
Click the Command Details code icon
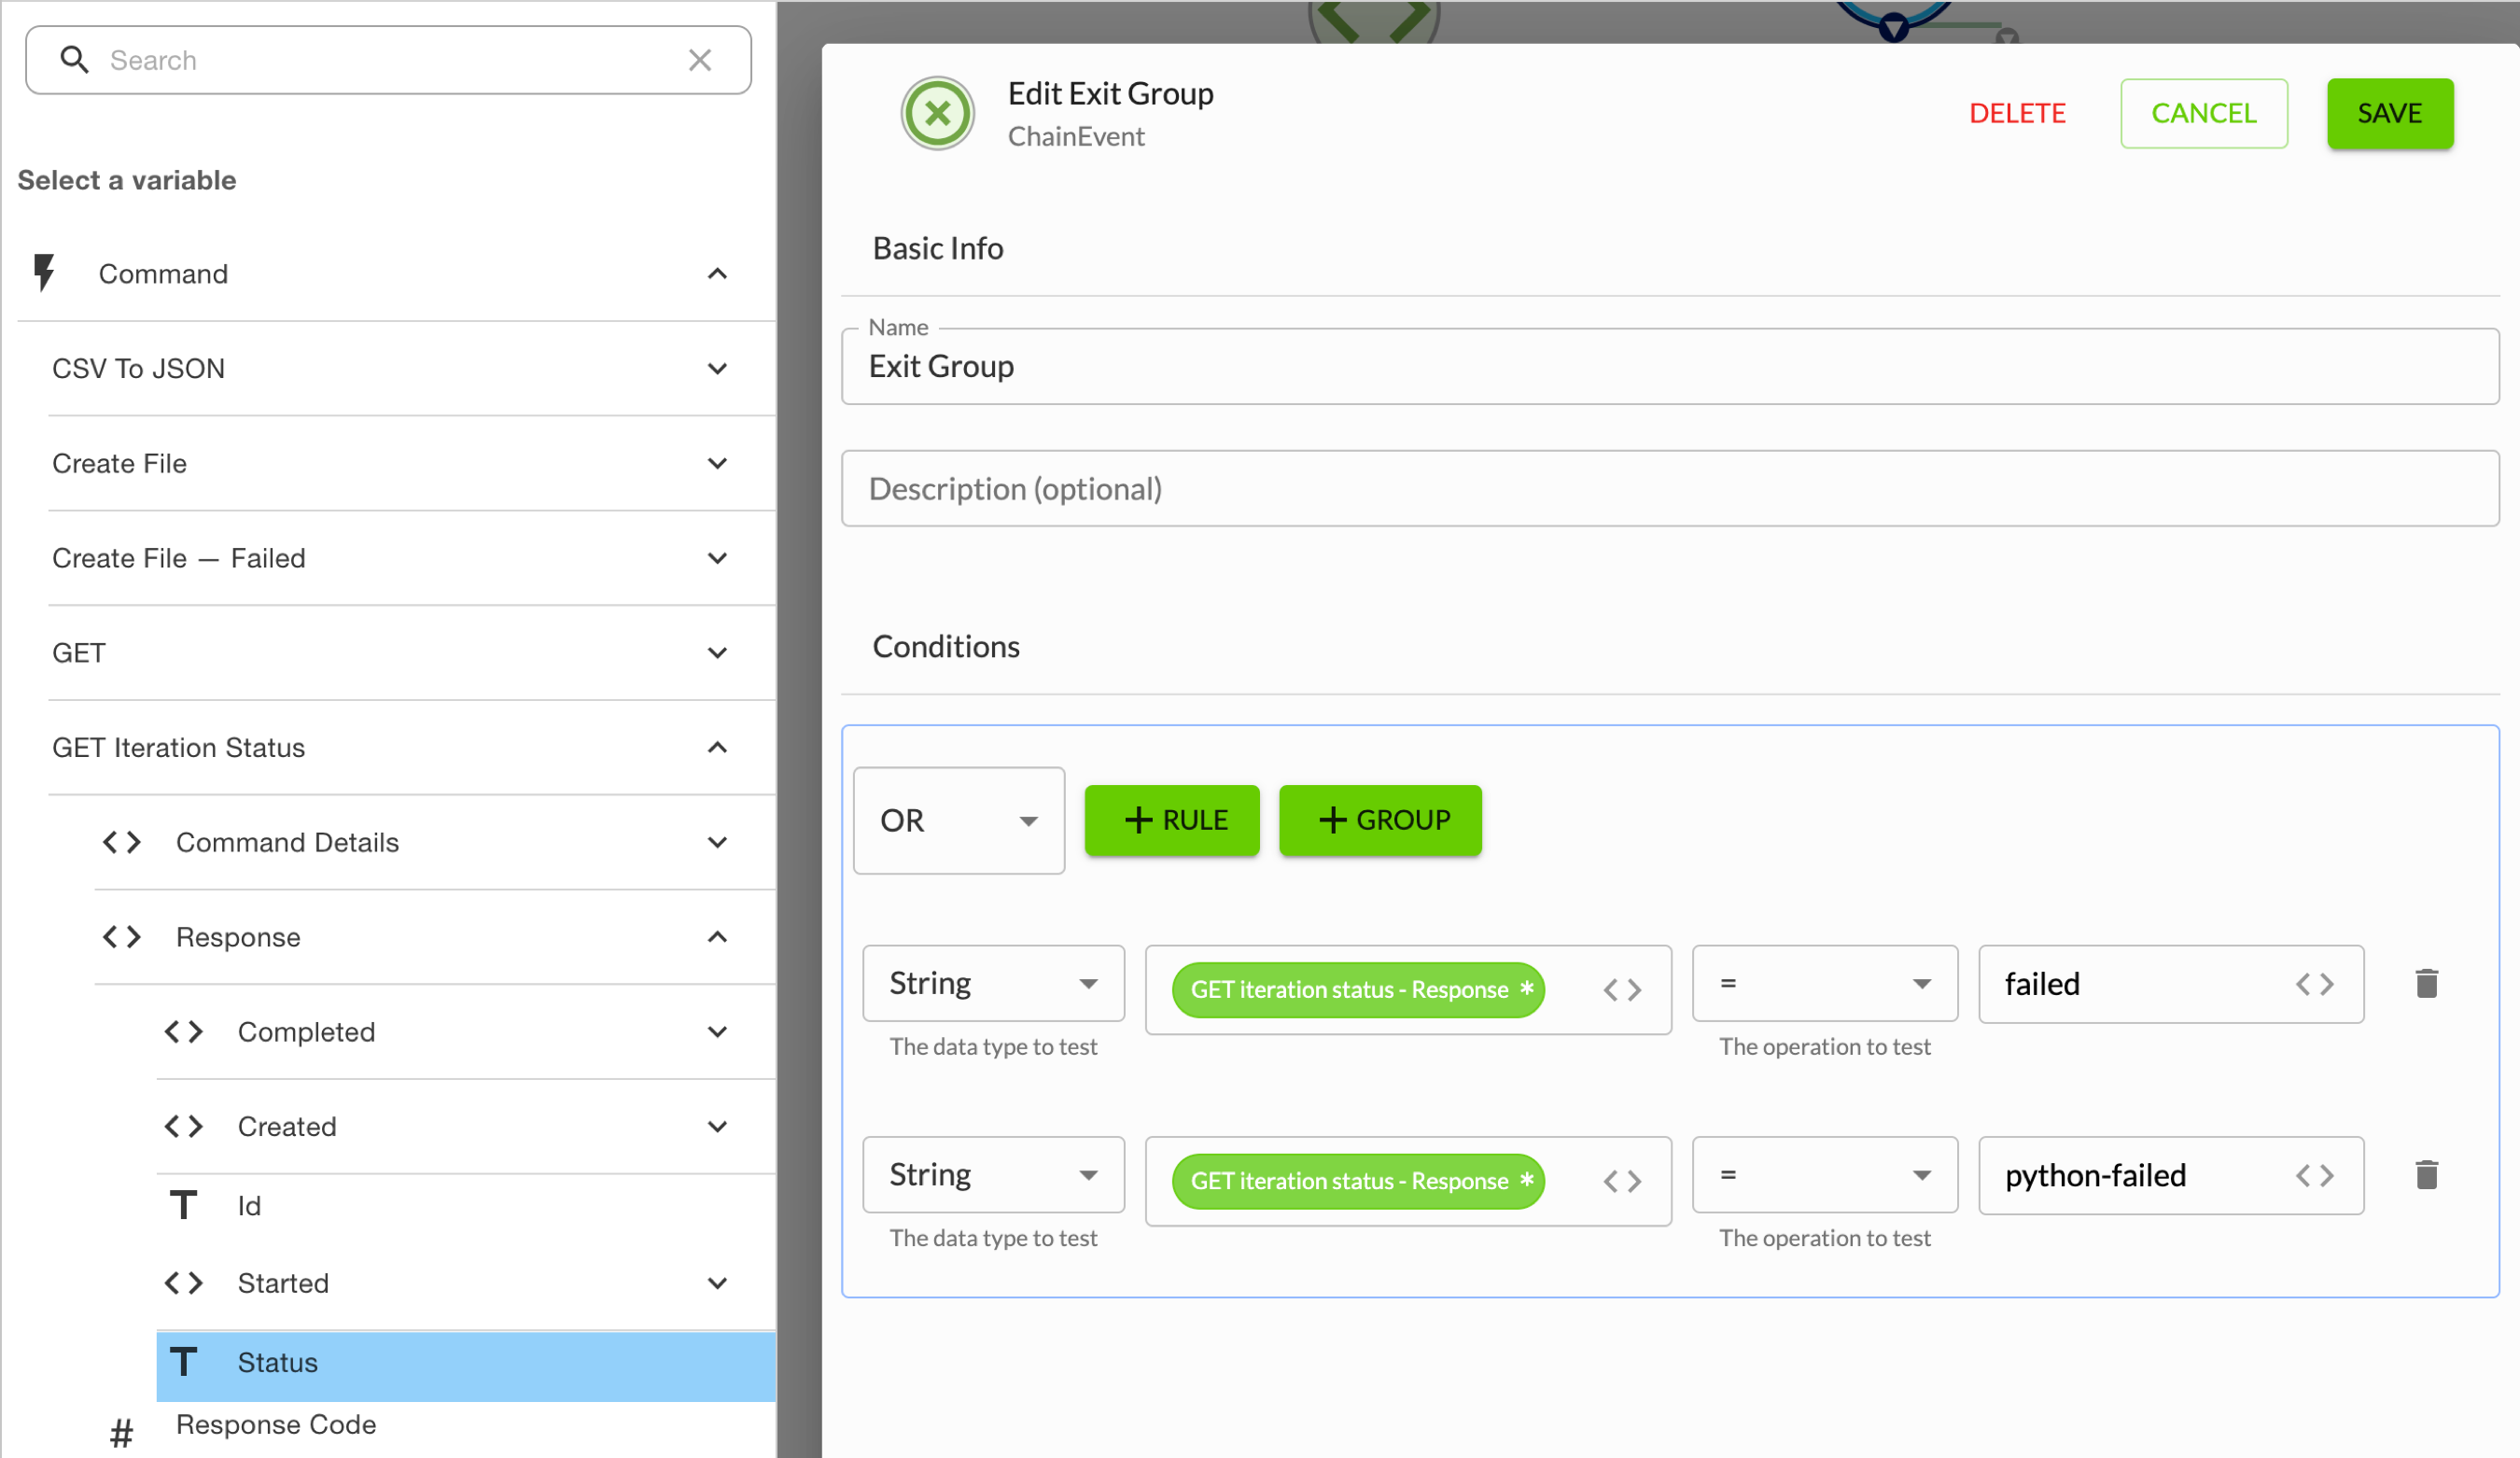(122, 842)
